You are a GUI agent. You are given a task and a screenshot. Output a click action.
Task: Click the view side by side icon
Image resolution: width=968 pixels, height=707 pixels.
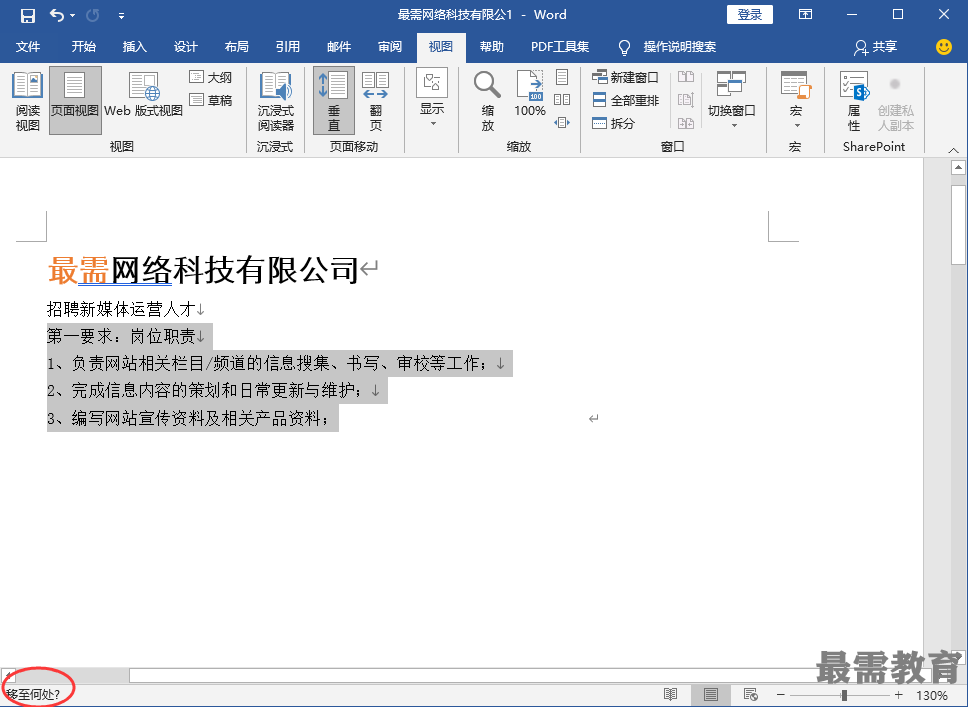coord(686,77)
